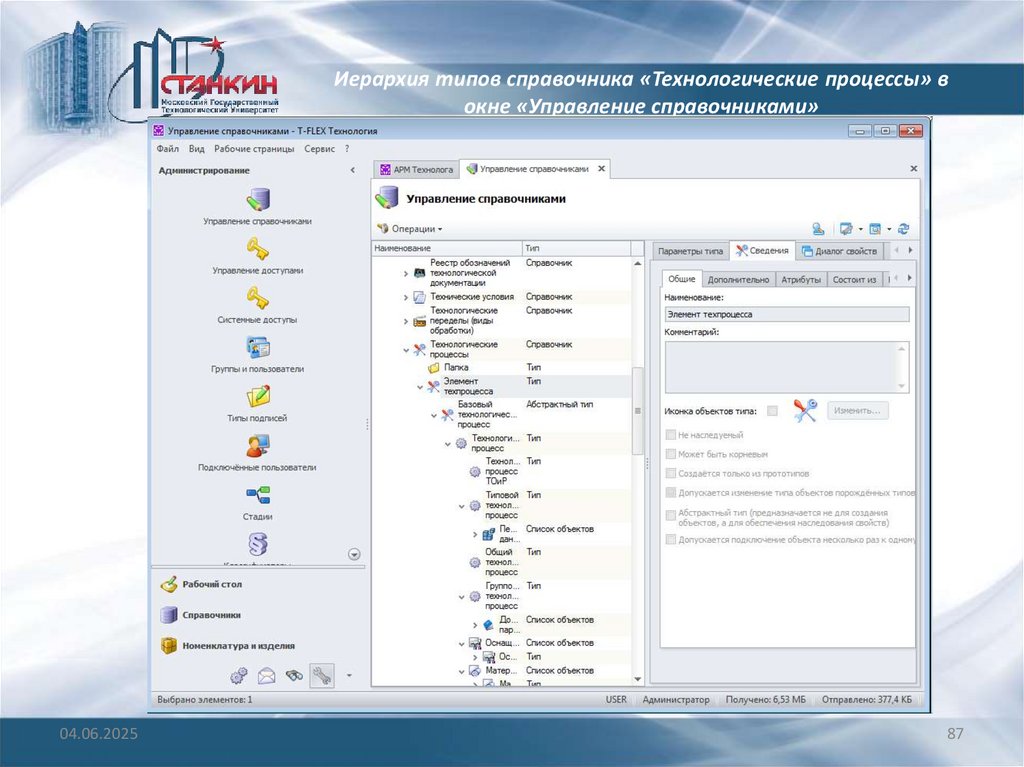Toggle the Не наследуемый checkbox

[x=671, y=435]
